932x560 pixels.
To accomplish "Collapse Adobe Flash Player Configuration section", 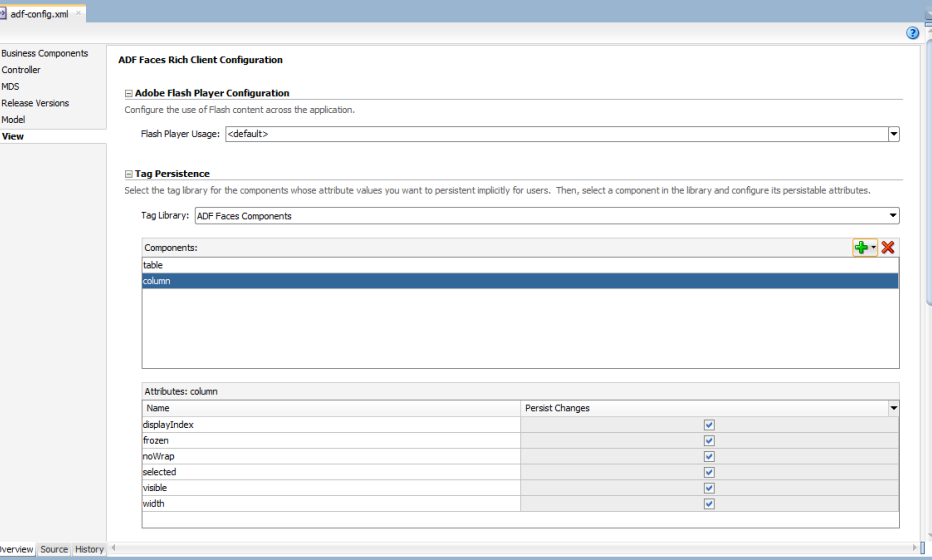I will [128, 93].
